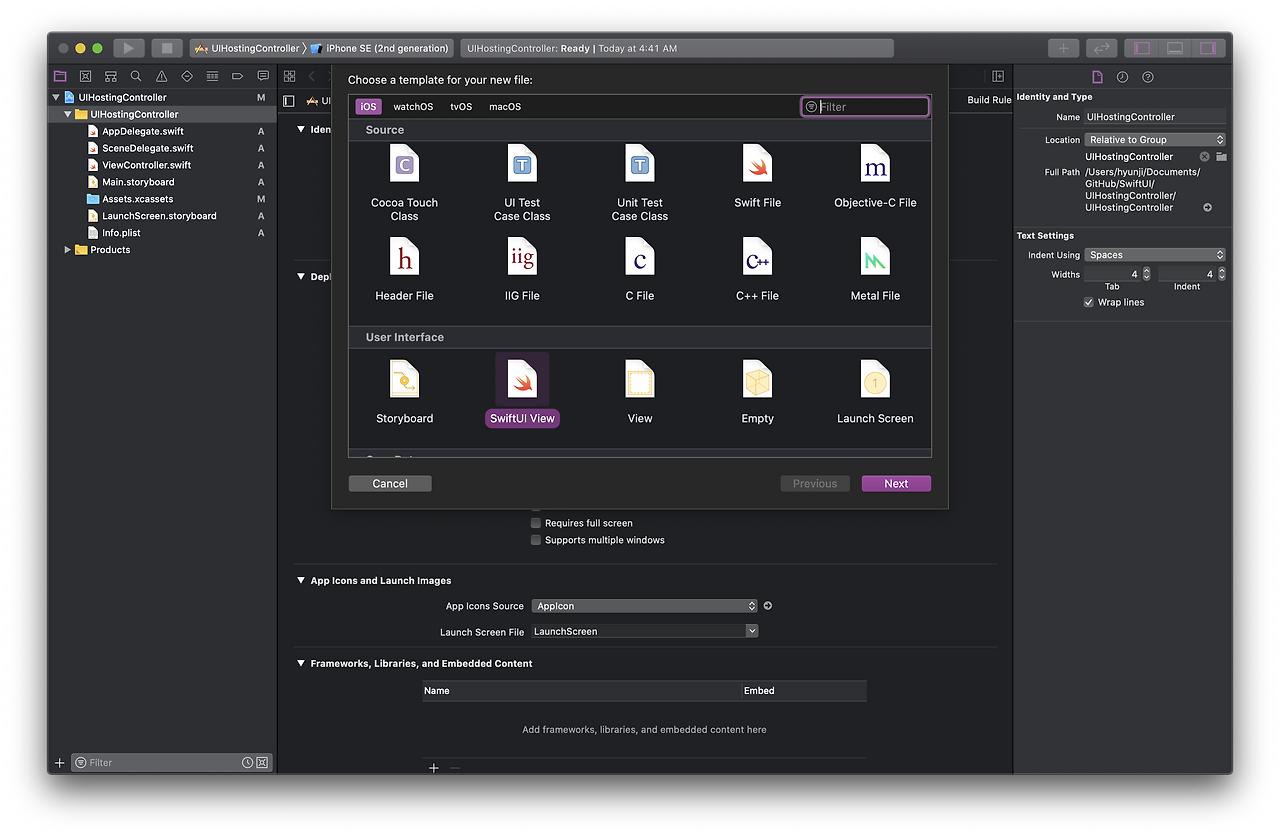Open the Debug navigator
This screenshot has width=1280, height=837.
tap(212, 76)
